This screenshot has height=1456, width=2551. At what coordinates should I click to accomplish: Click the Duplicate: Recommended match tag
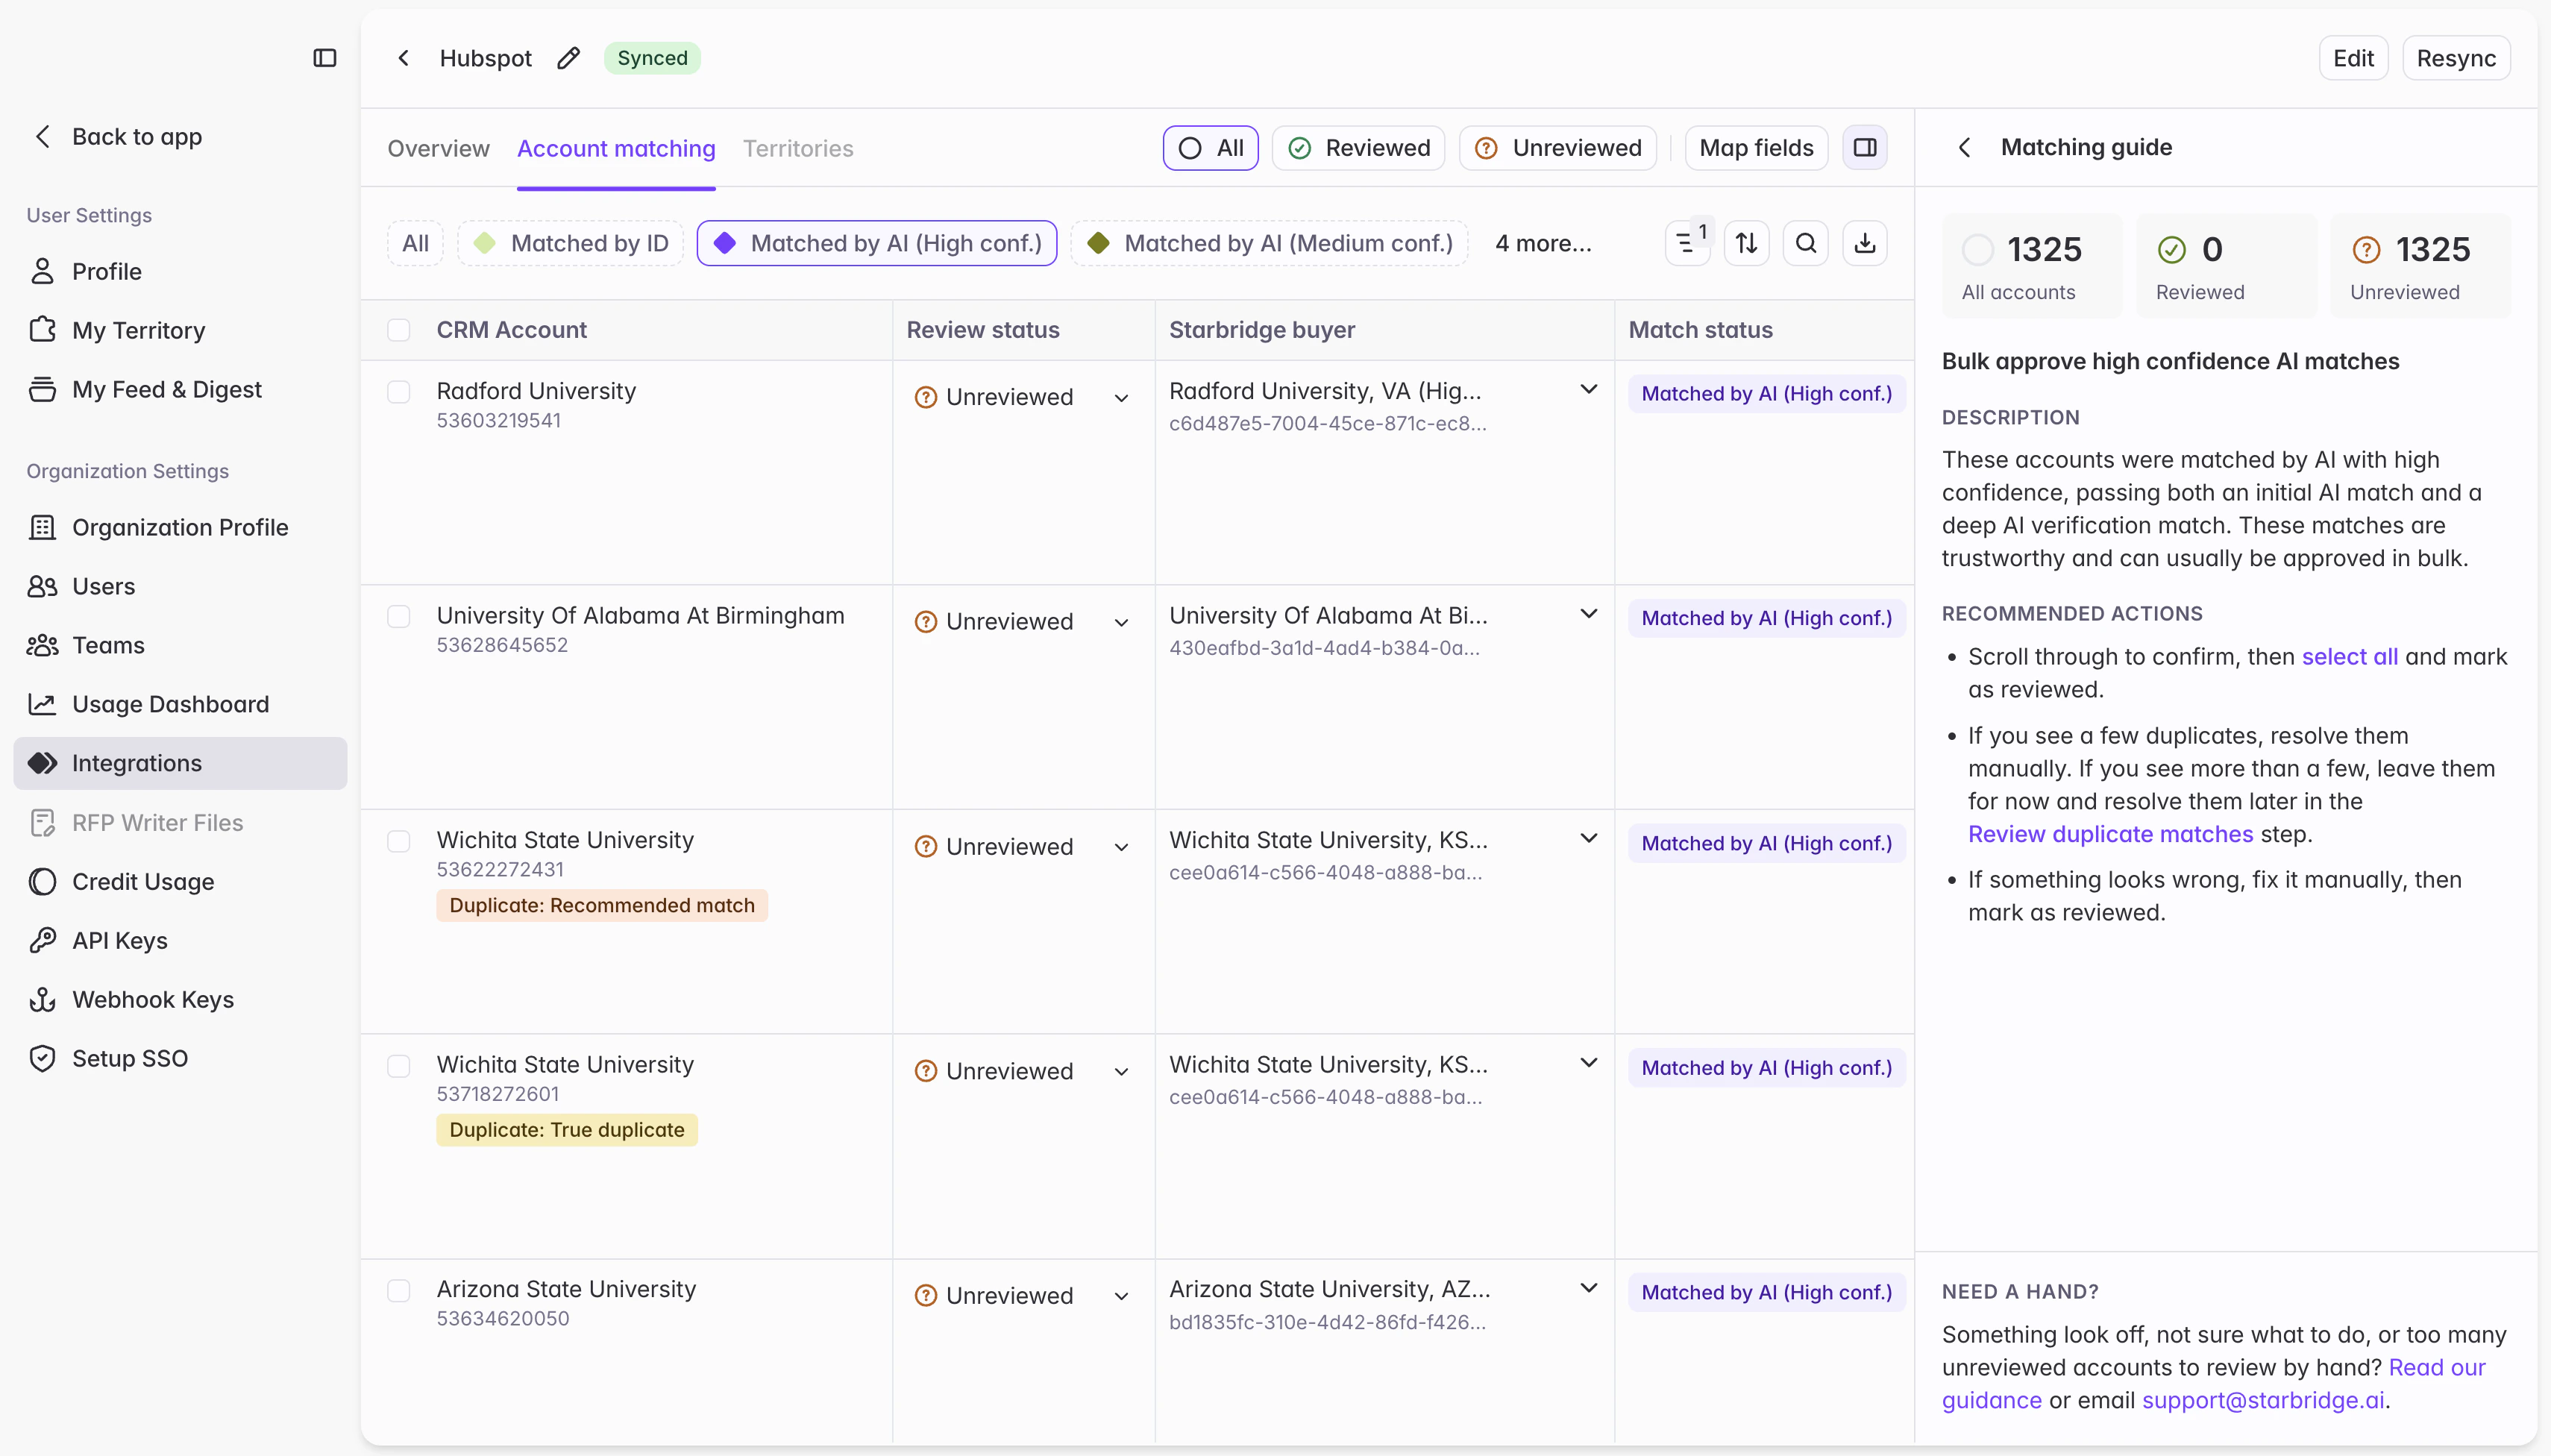(x=602, y=905)
